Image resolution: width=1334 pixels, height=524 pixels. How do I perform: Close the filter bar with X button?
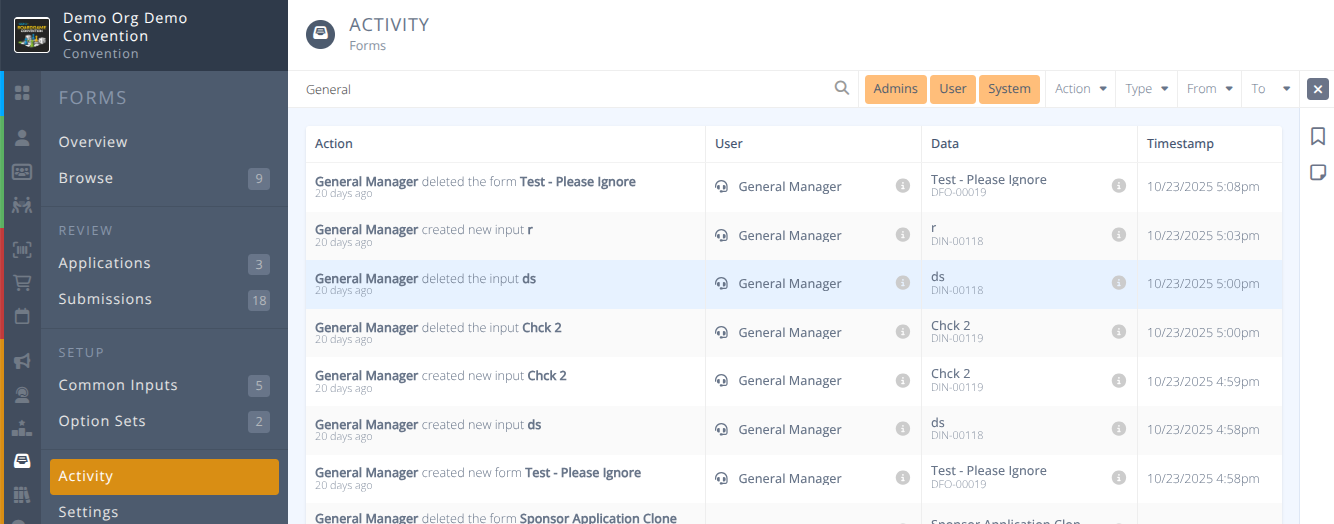[1318, 89]
